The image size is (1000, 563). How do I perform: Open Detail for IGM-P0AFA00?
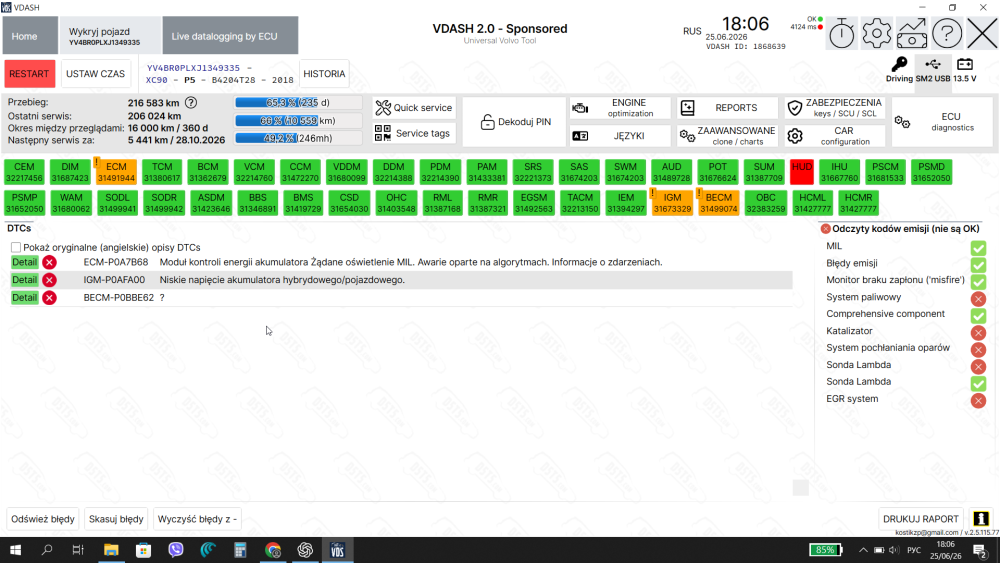point(24,280)
